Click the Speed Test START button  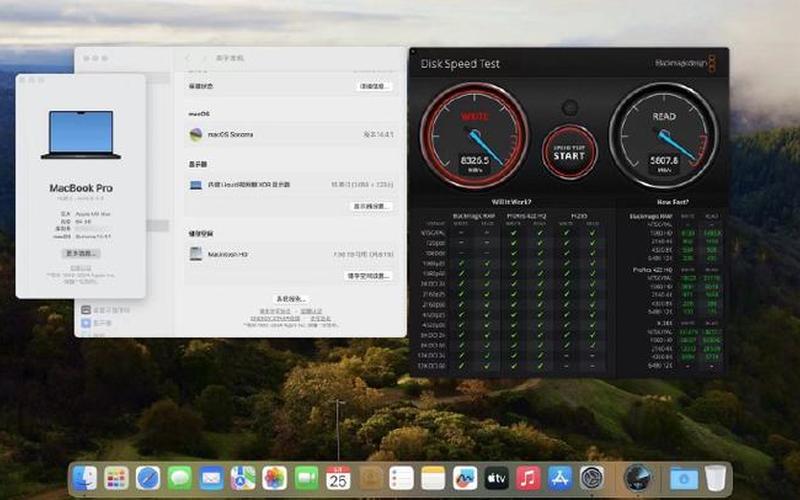coord(569,152)
